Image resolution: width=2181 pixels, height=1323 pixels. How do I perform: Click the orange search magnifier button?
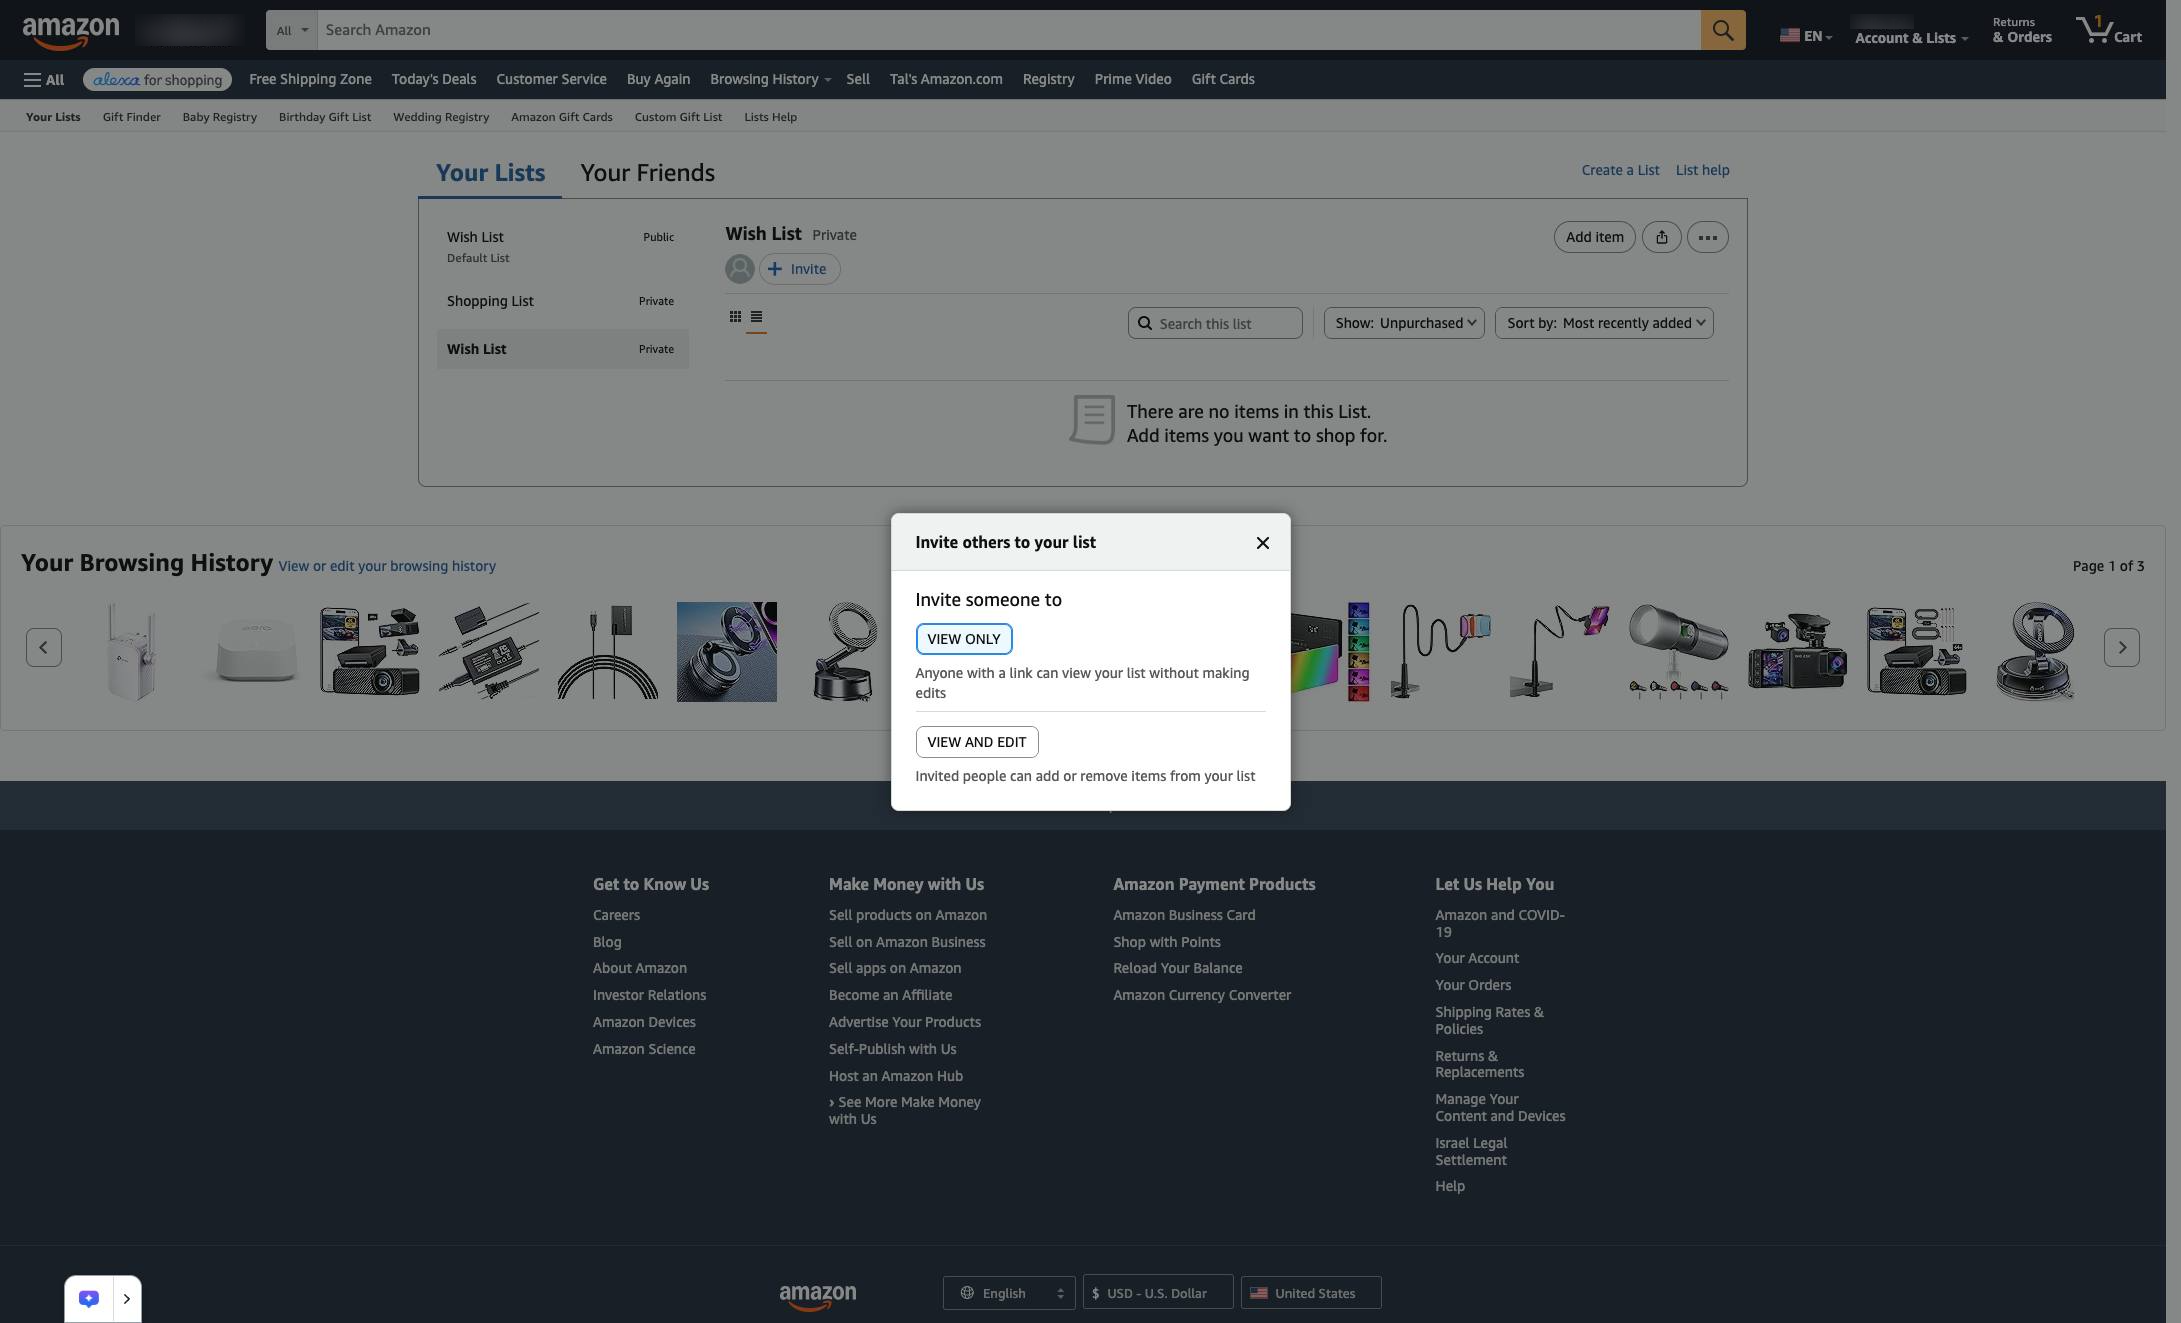pyautogui.click(x=1722, y=30)
